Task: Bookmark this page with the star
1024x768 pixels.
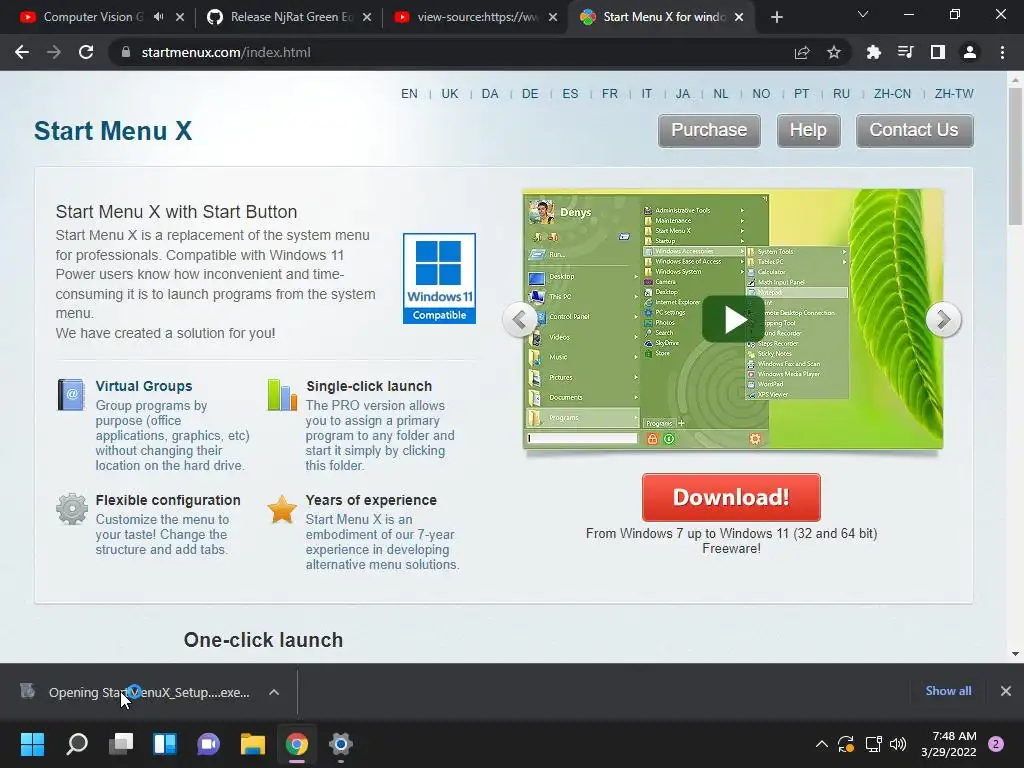Action: click(x=833, y=52)
